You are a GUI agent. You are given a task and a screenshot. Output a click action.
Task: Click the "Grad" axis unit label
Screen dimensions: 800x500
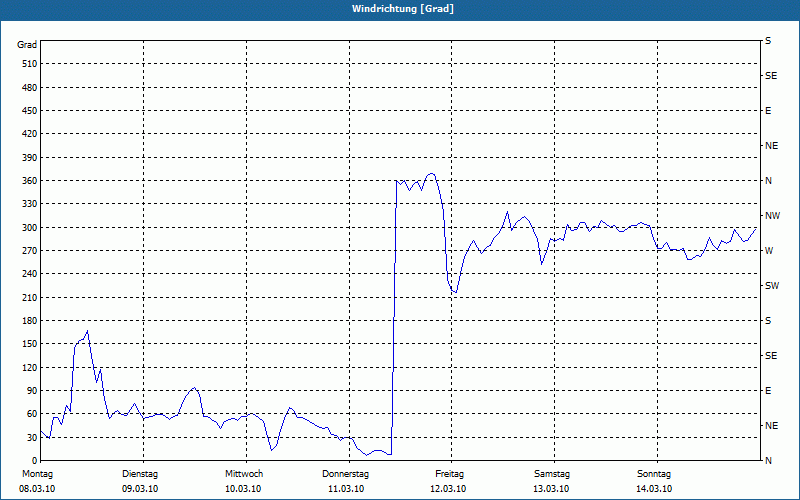point(27,45)
